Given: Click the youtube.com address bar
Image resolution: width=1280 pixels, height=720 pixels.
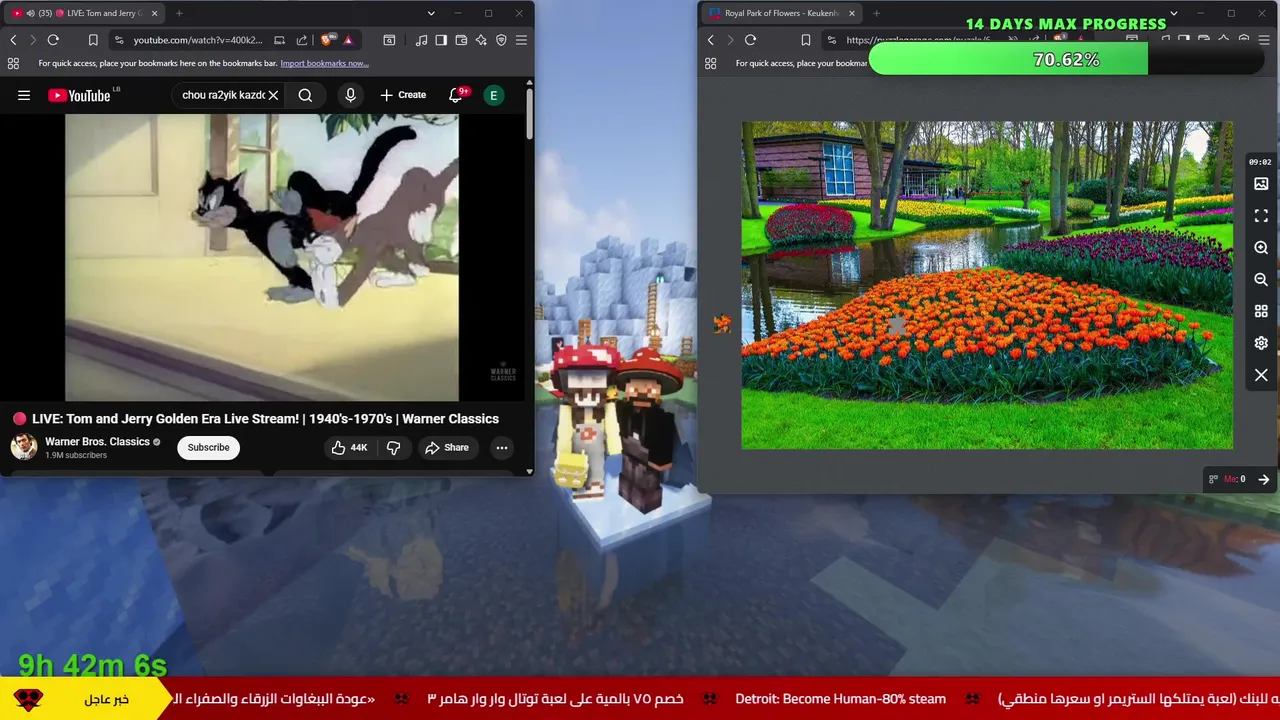Looking at the screenshot, I should tap(197, 40).
